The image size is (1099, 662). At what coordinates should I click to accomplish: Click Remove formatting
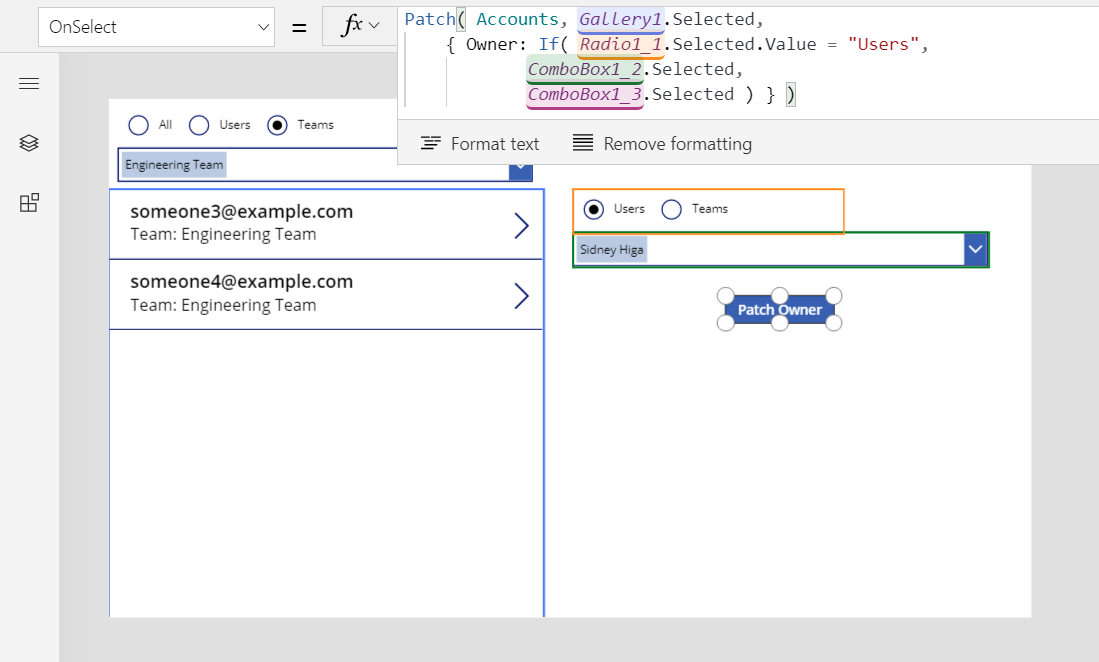[678, 144]
